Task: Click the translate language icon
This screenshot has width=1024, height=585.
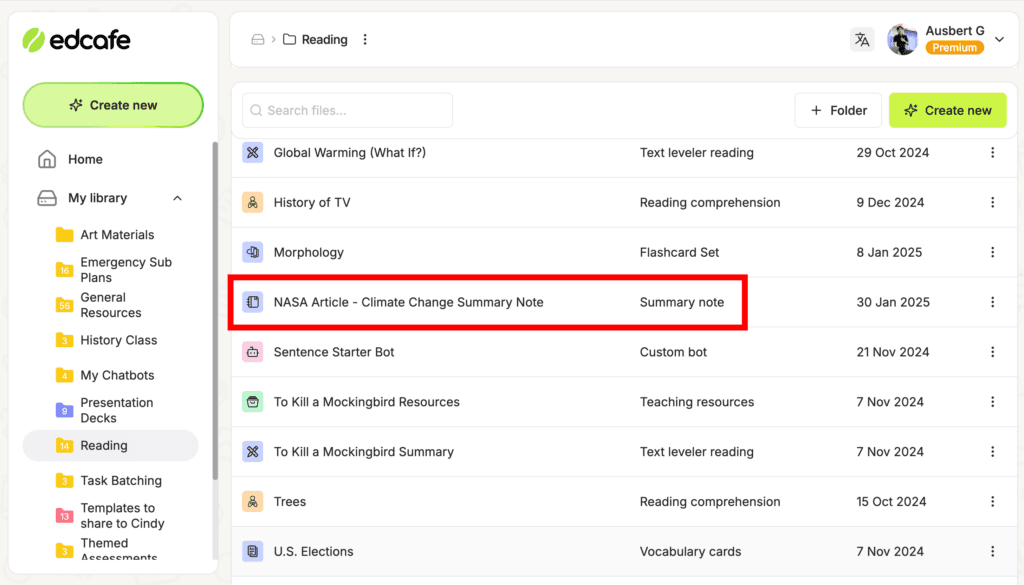Action: (862, 40)
